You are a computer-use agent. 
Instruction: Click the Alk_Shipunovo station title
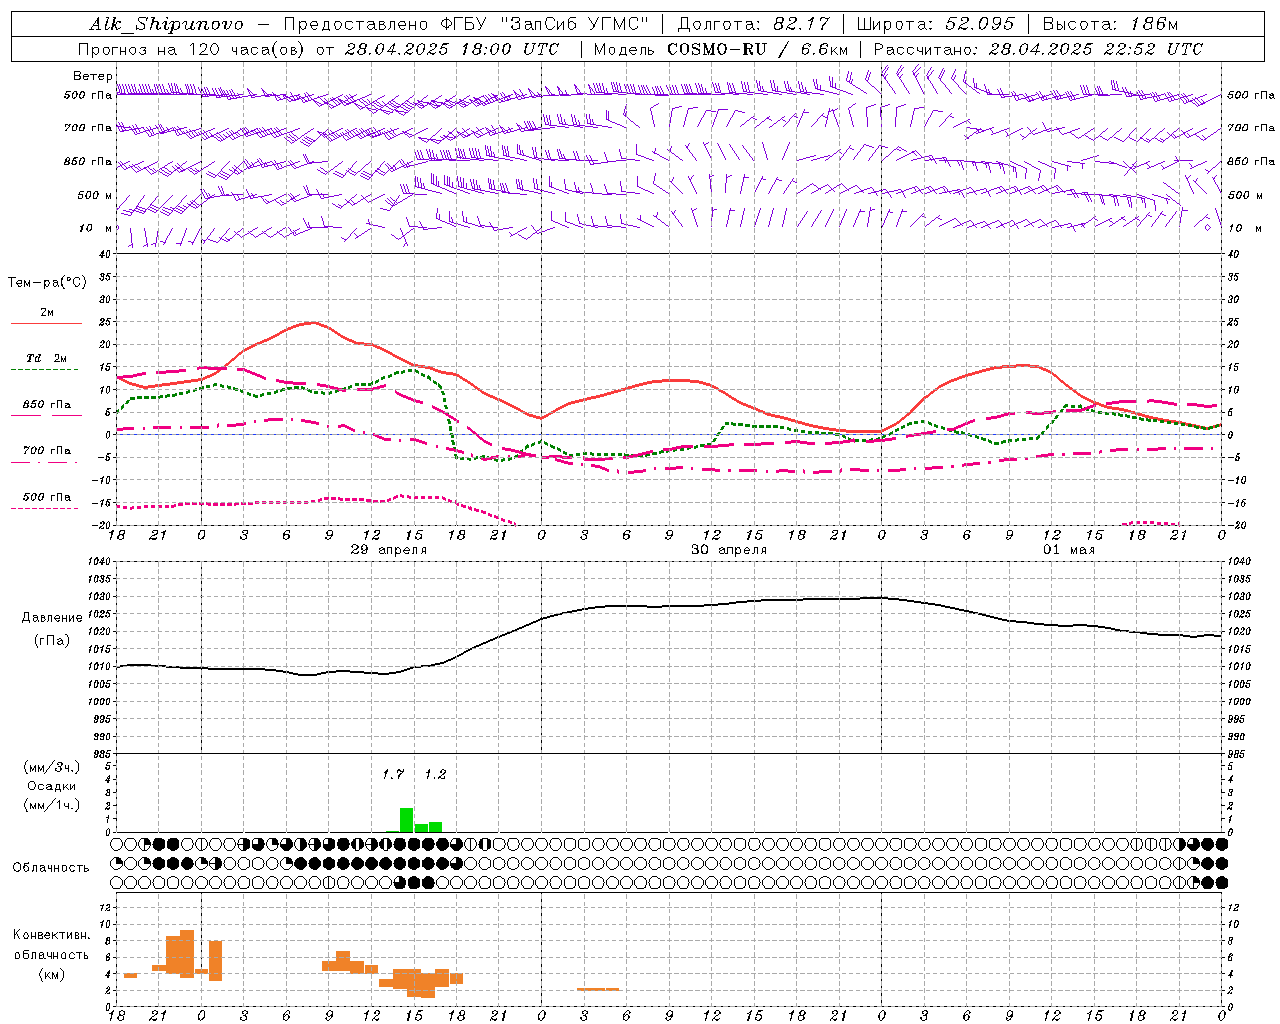(166, 24)
